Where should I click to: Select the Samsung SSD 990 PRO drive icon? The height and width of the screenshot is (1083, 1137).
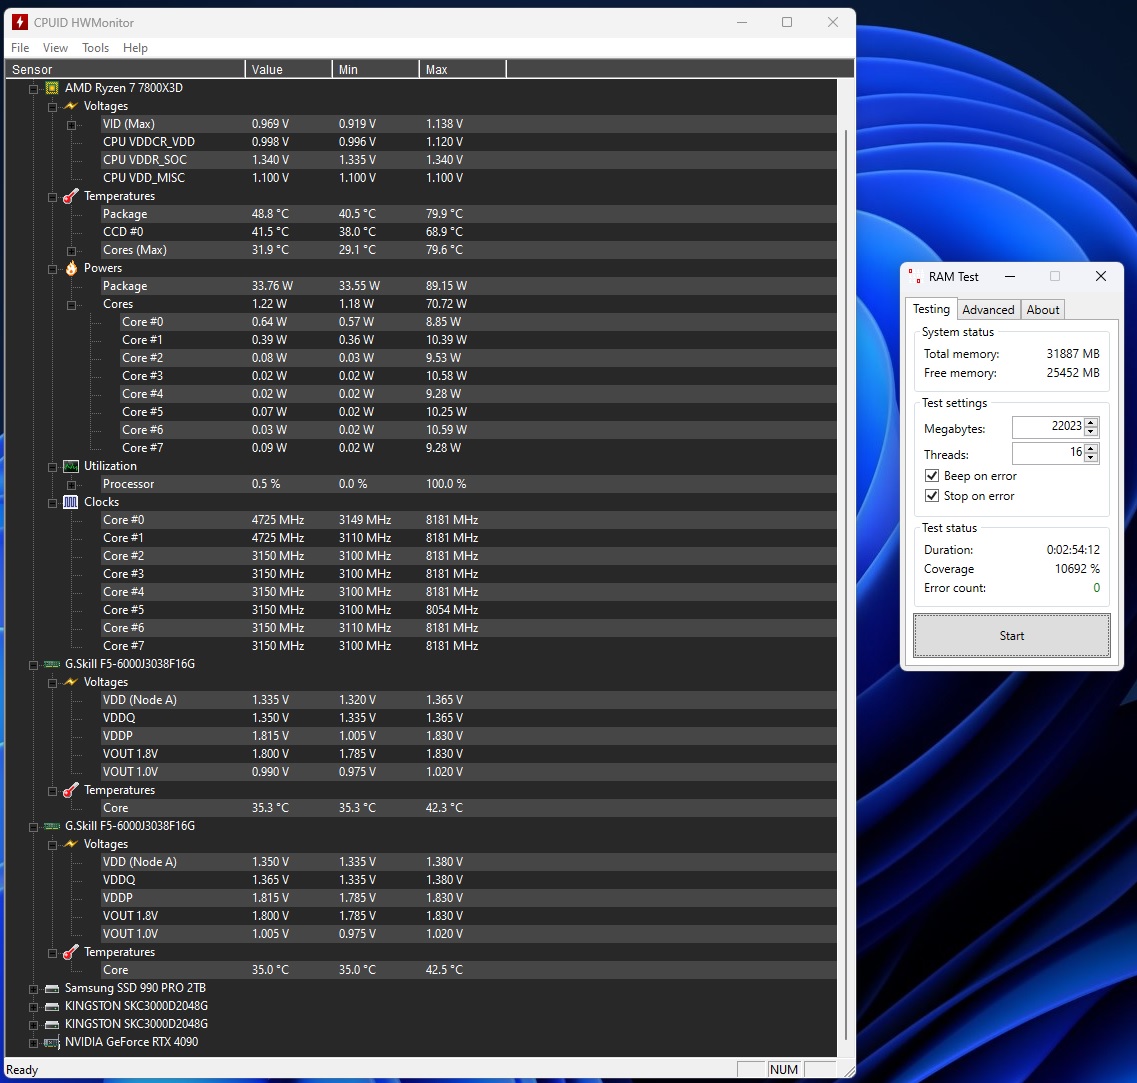click(x=50, y=988)
